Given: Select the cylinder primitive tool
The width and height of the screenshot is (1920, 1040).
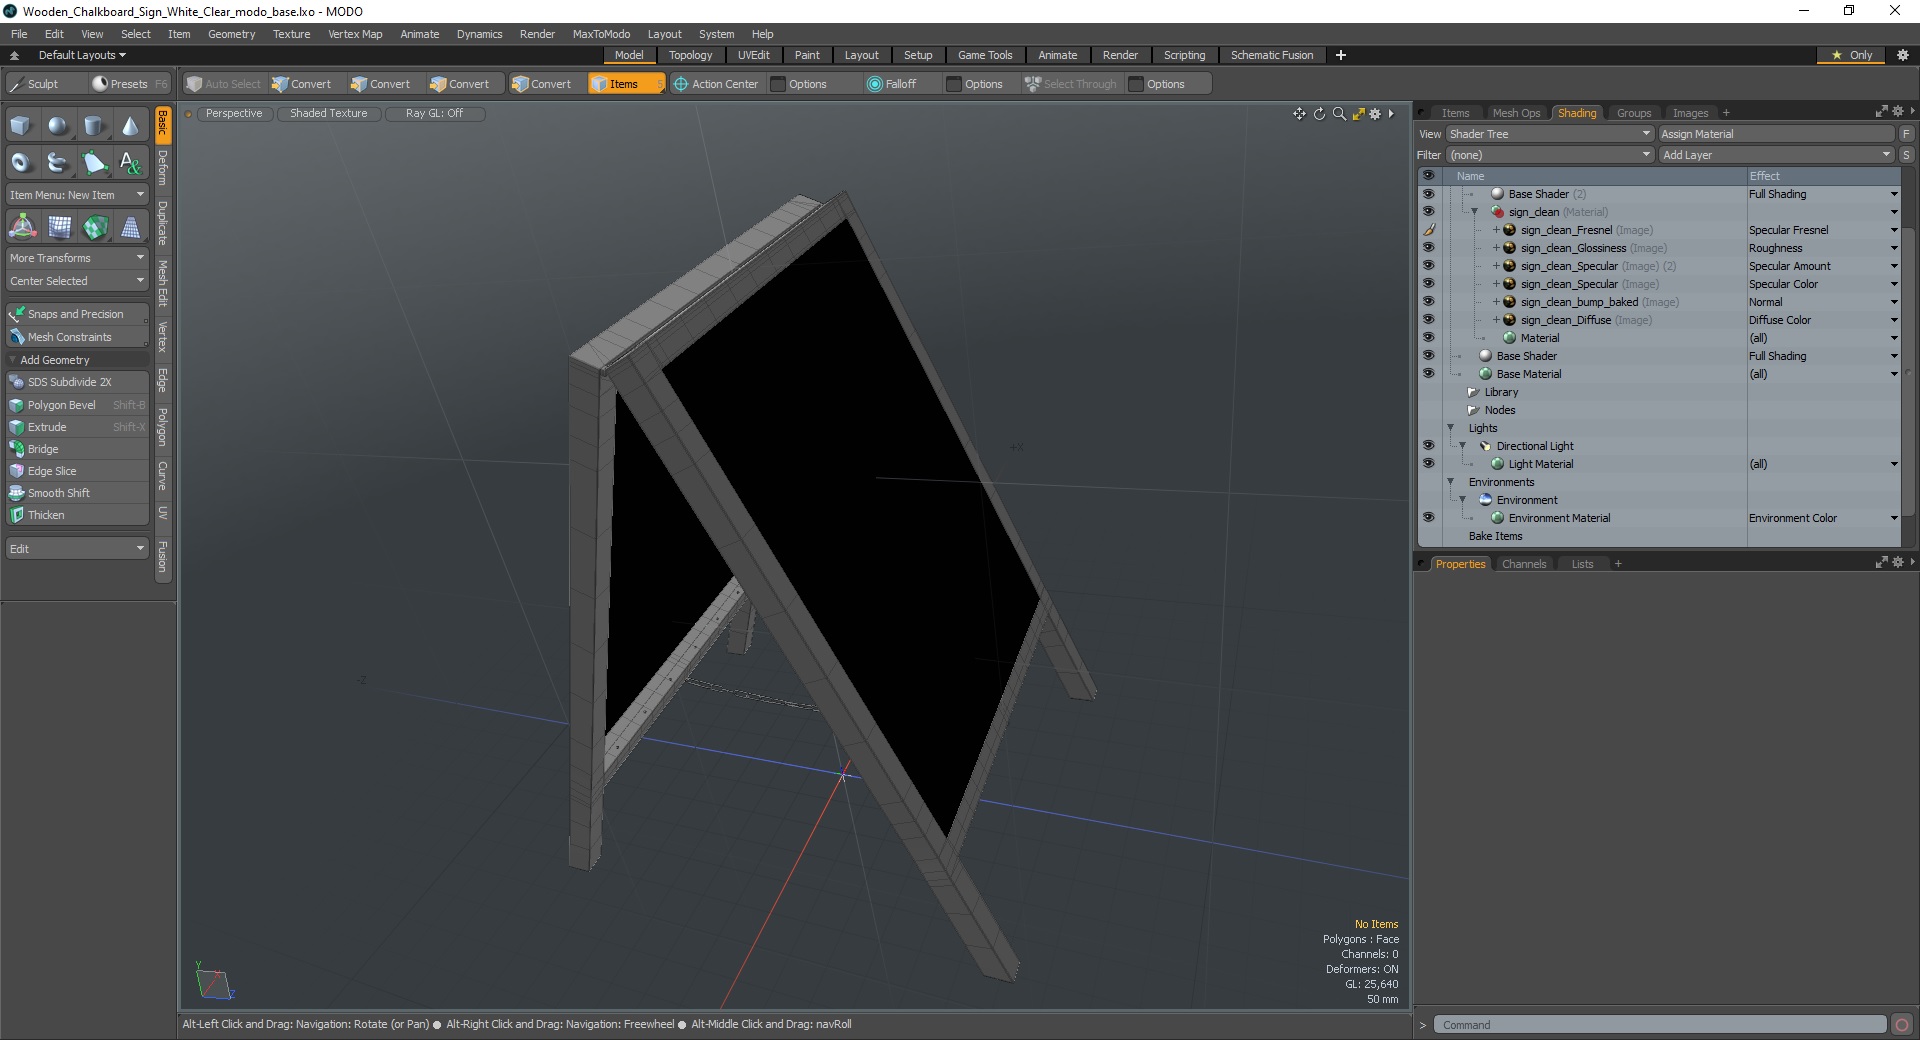Looking at the screenshot, I should (x=94, y=126).
